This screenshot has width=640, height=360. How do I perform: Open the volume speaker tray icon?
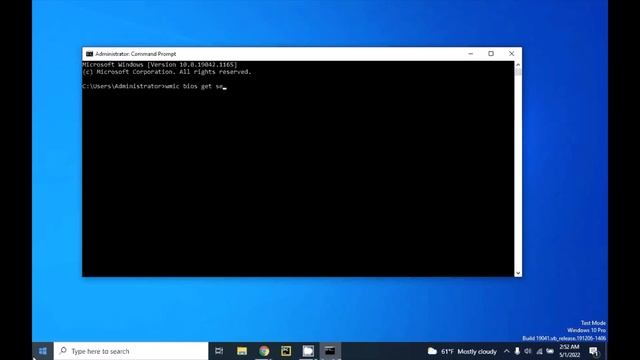528,351
